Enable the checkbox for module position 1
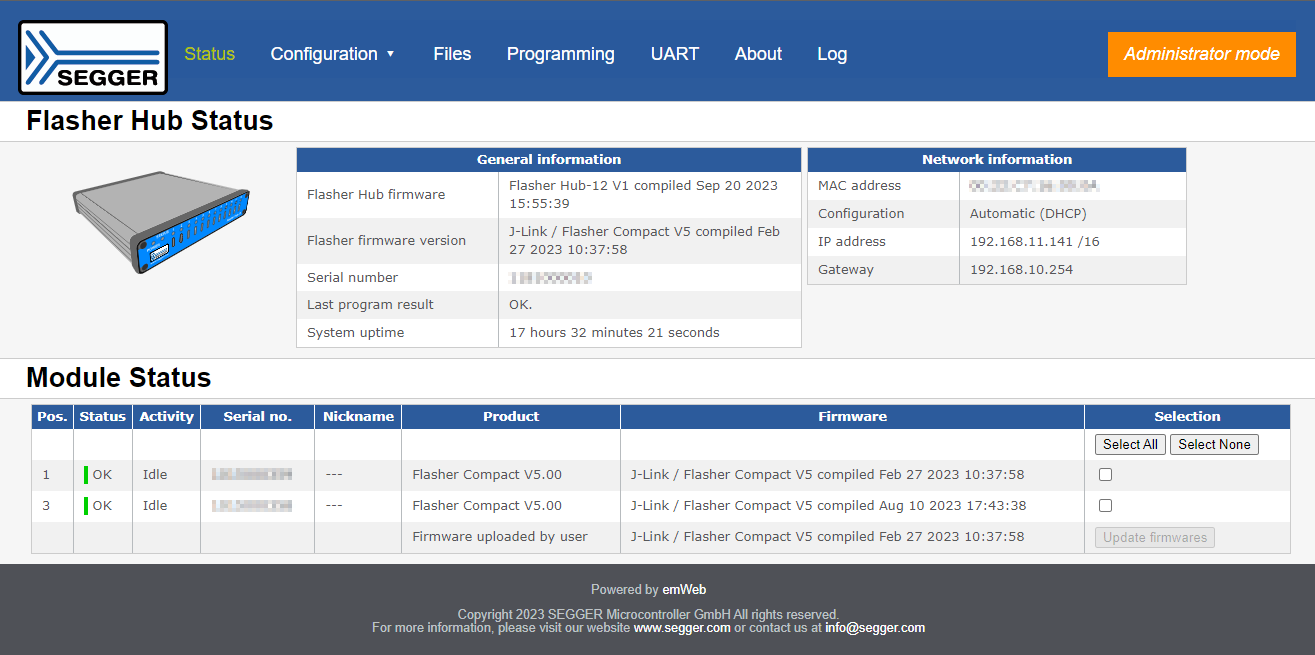Image resolution: width=1315 pixels, height=655 pixels. pyautogui.click(x=1105, y=475)
